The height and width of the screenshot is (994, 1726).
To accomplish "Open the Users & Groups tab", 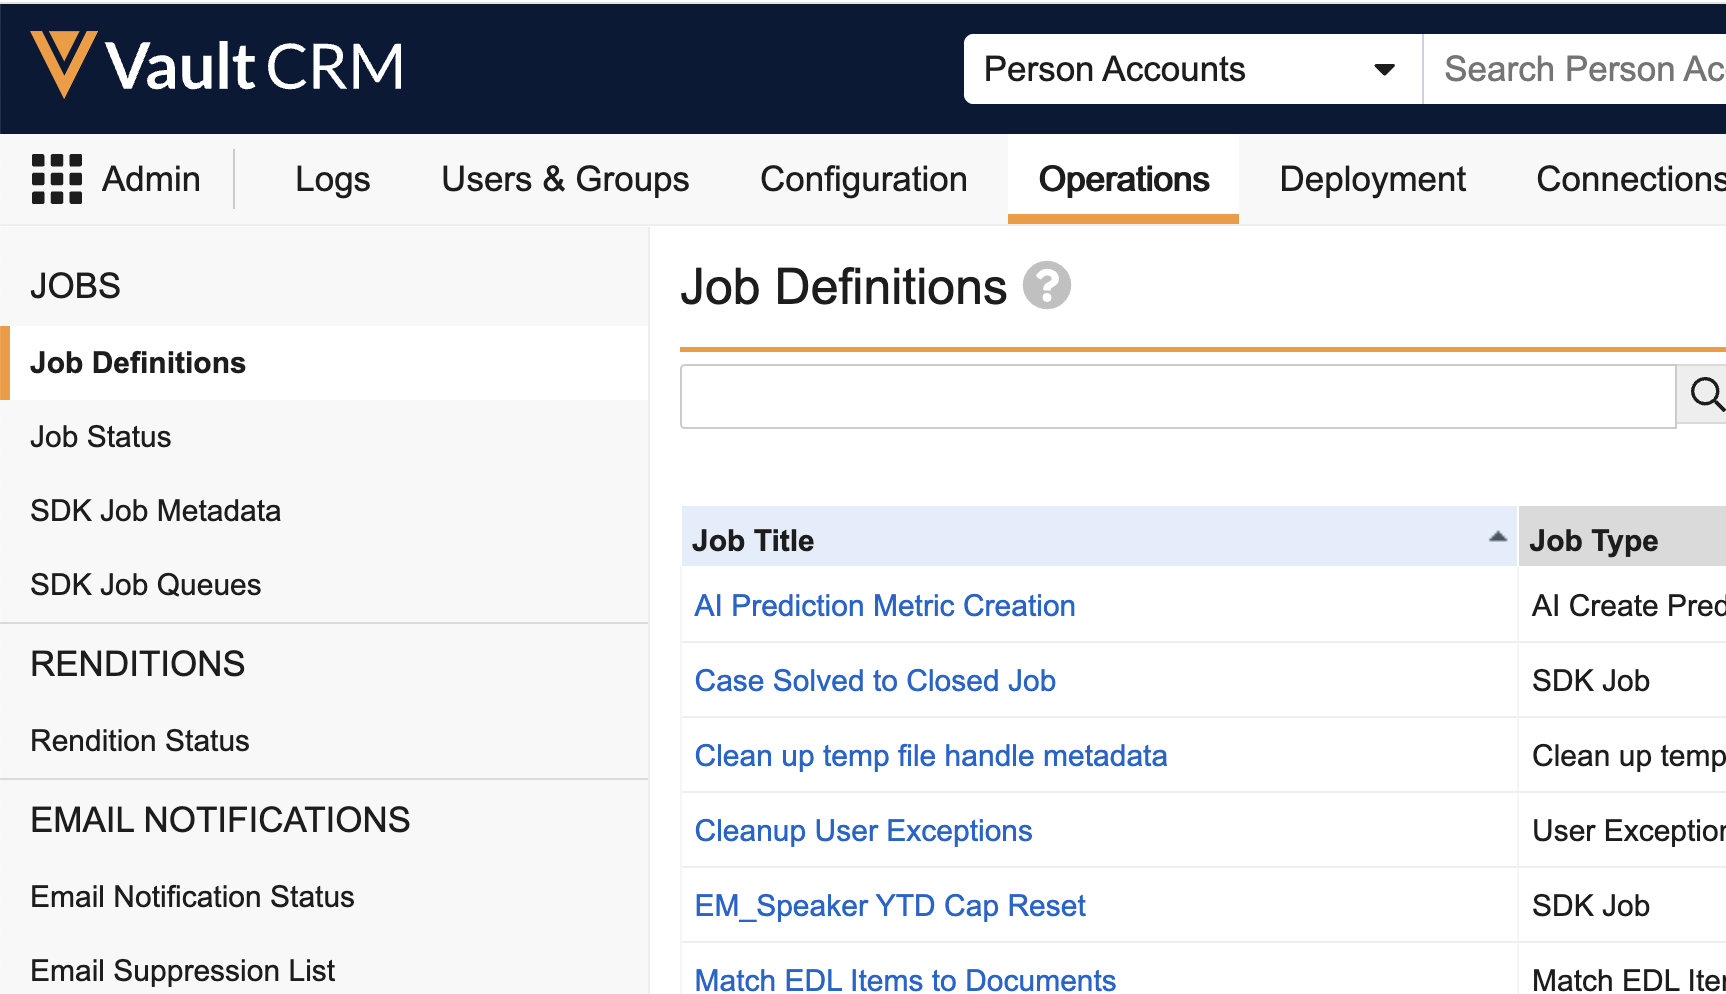I will pos(565,179).
